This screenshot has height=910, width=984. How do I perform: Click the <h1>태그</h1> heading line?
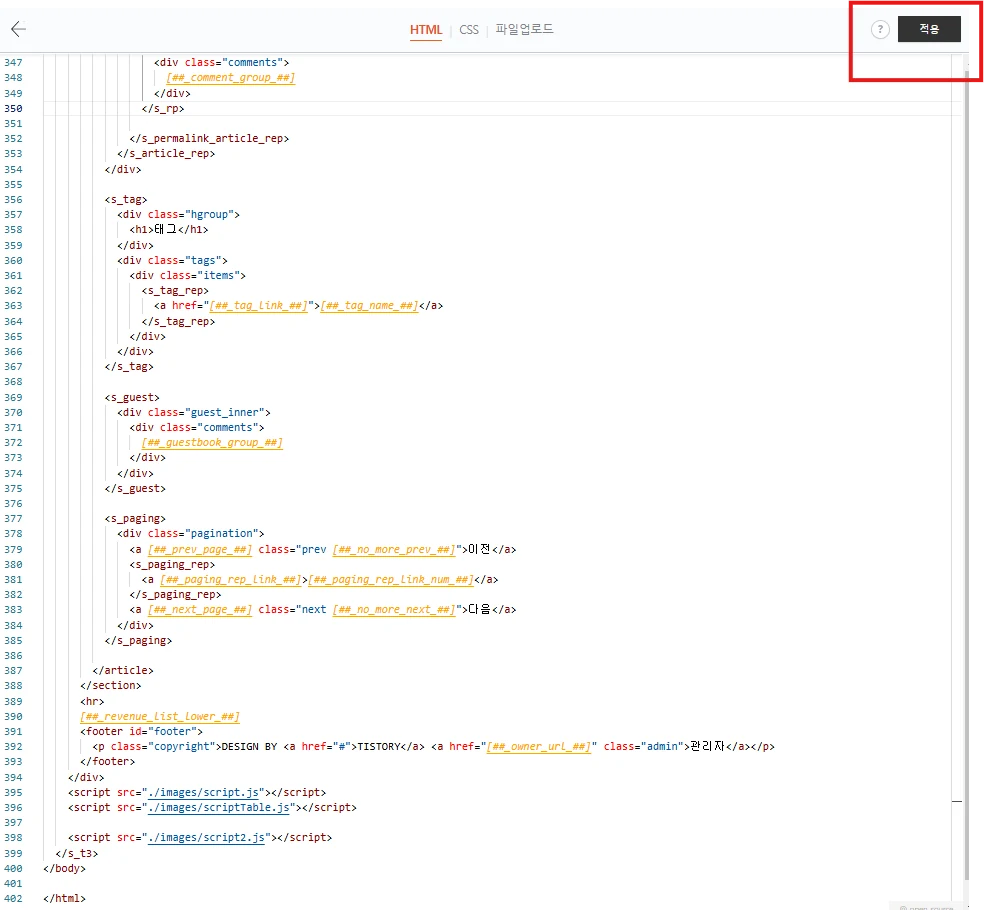click(x=169, y=230)
